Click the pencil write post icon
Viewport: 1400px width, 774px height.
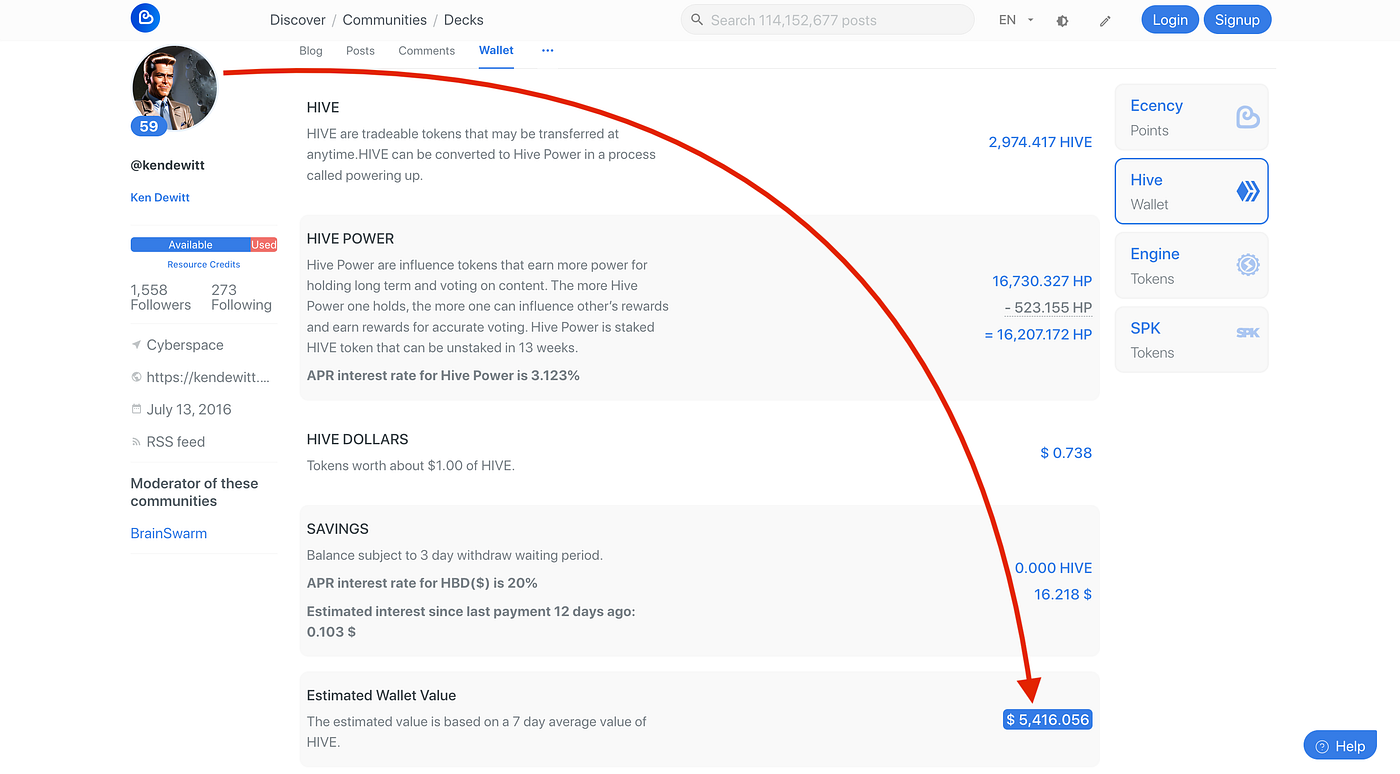pos(1105,20)
